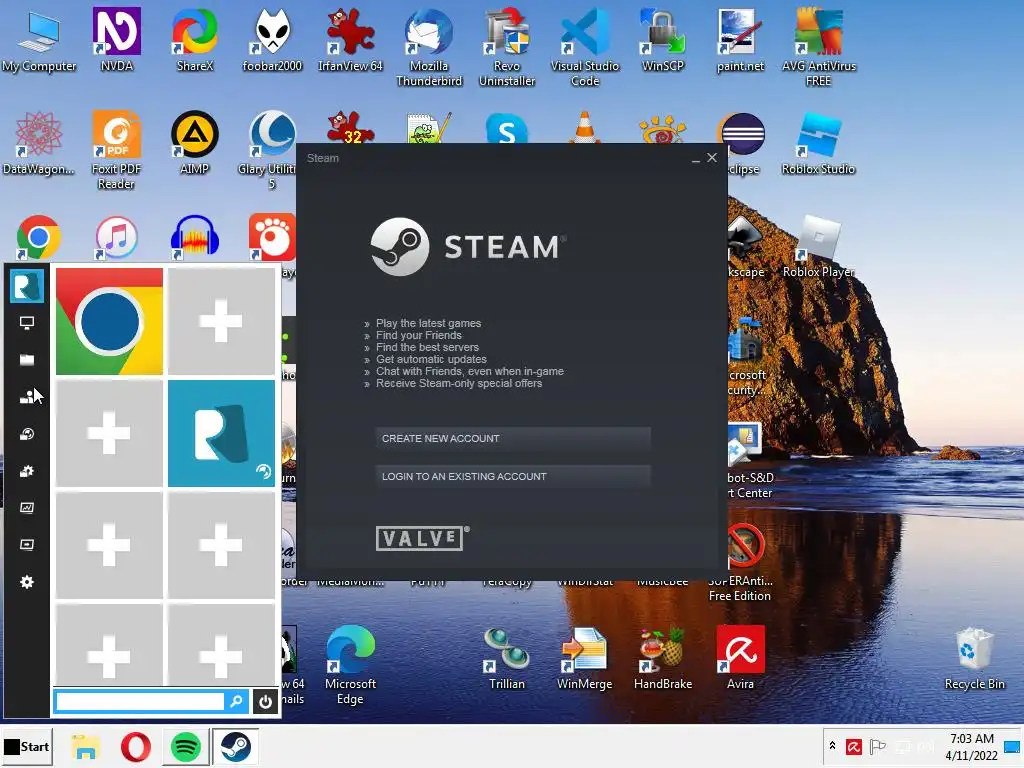Screen dimensions: 1024x768
Task: Select the My Computer desktop icon
Action: [39, 41]
